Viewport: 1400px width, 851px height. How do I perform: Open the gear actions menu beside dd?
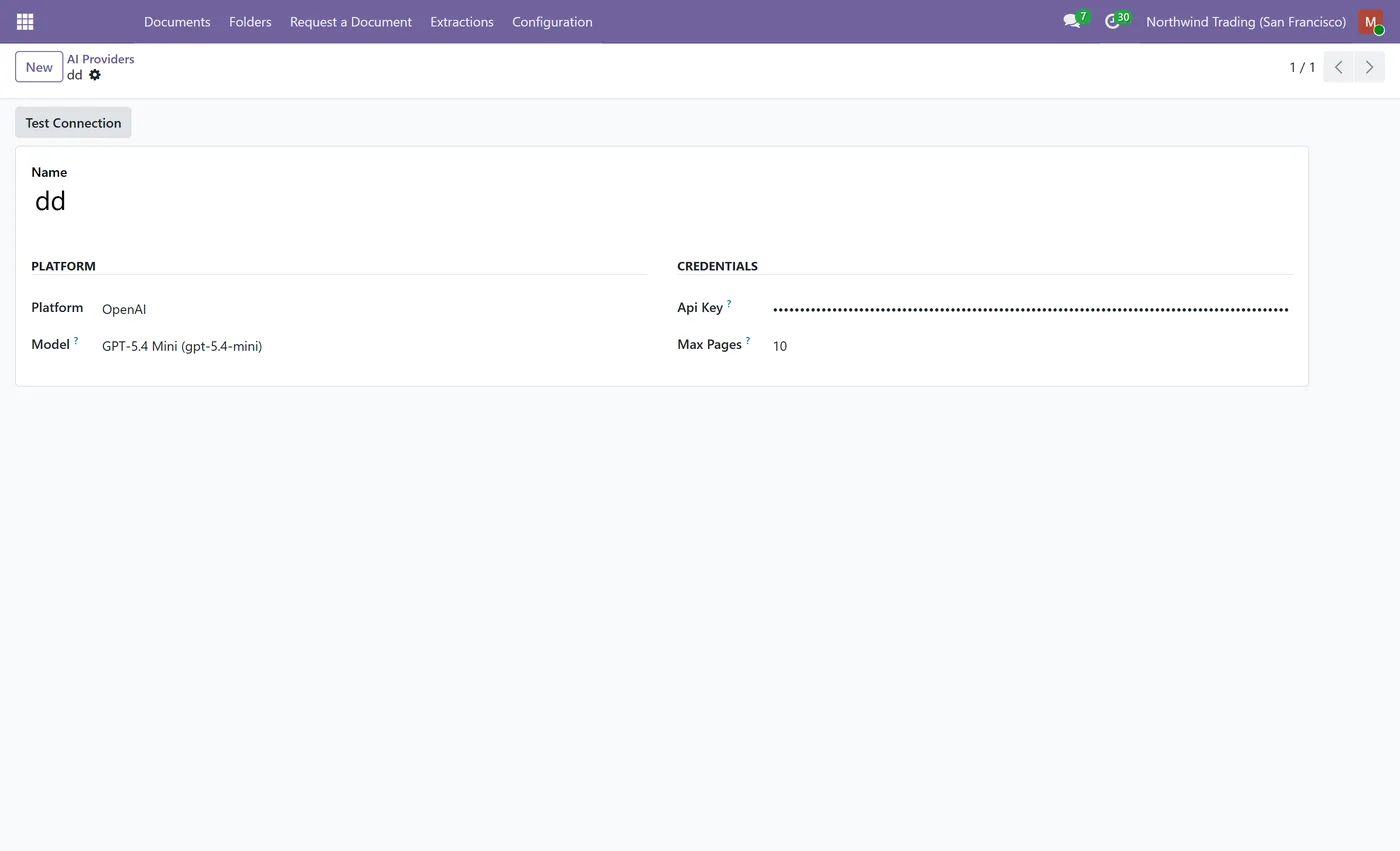pyautogui.click(x=95, y=75)
